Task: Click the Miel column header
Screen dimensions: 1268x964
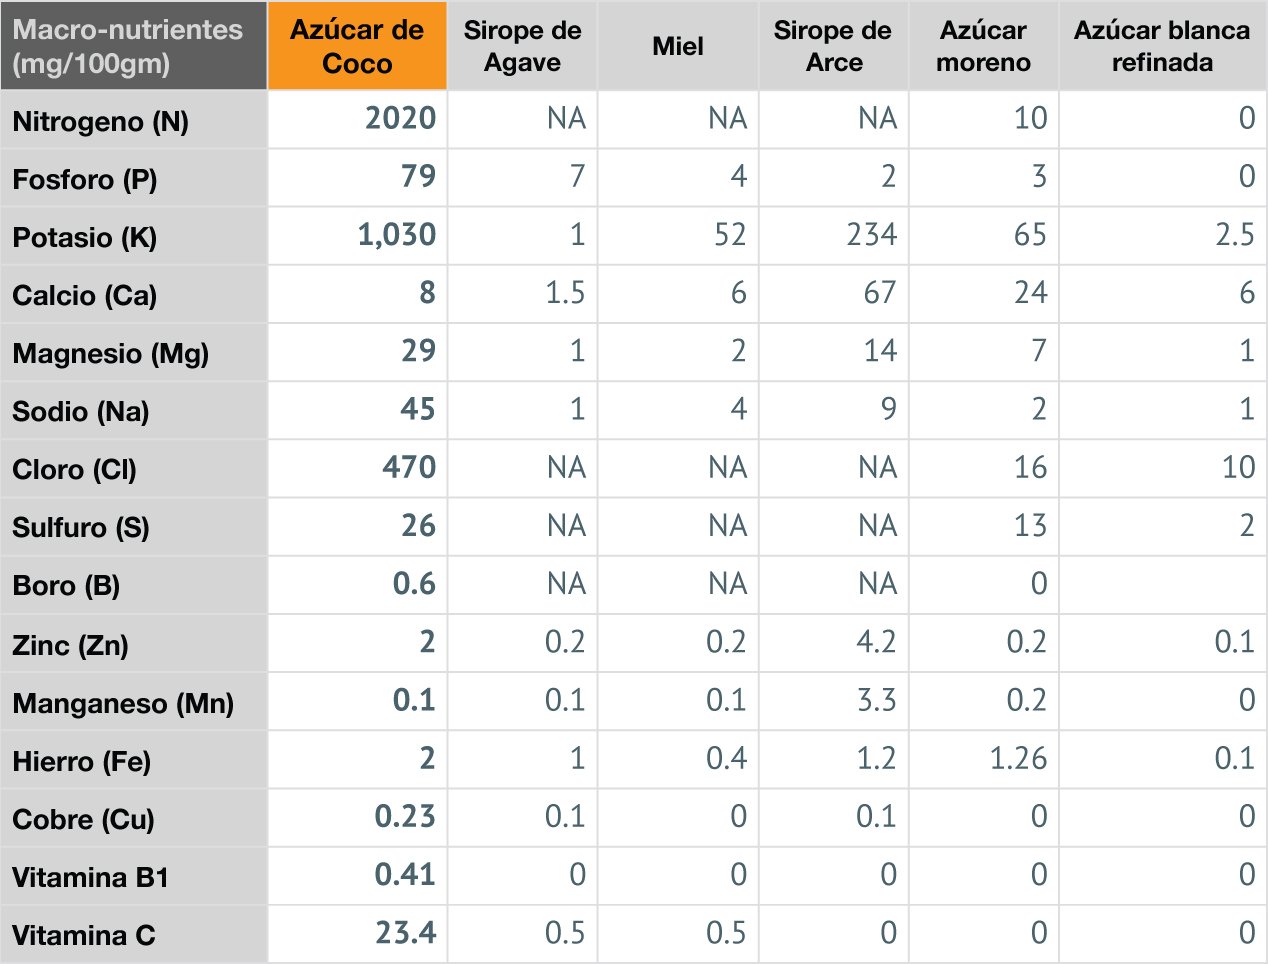Action: pyautogui.click(x=678, y=46)
